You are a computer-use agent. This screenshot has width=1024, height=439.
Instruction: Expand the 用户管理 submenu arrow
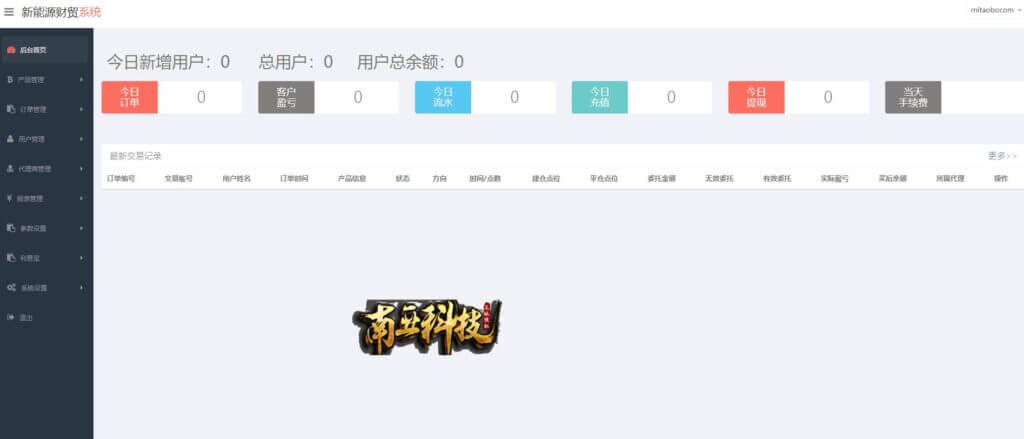(82, 139)
